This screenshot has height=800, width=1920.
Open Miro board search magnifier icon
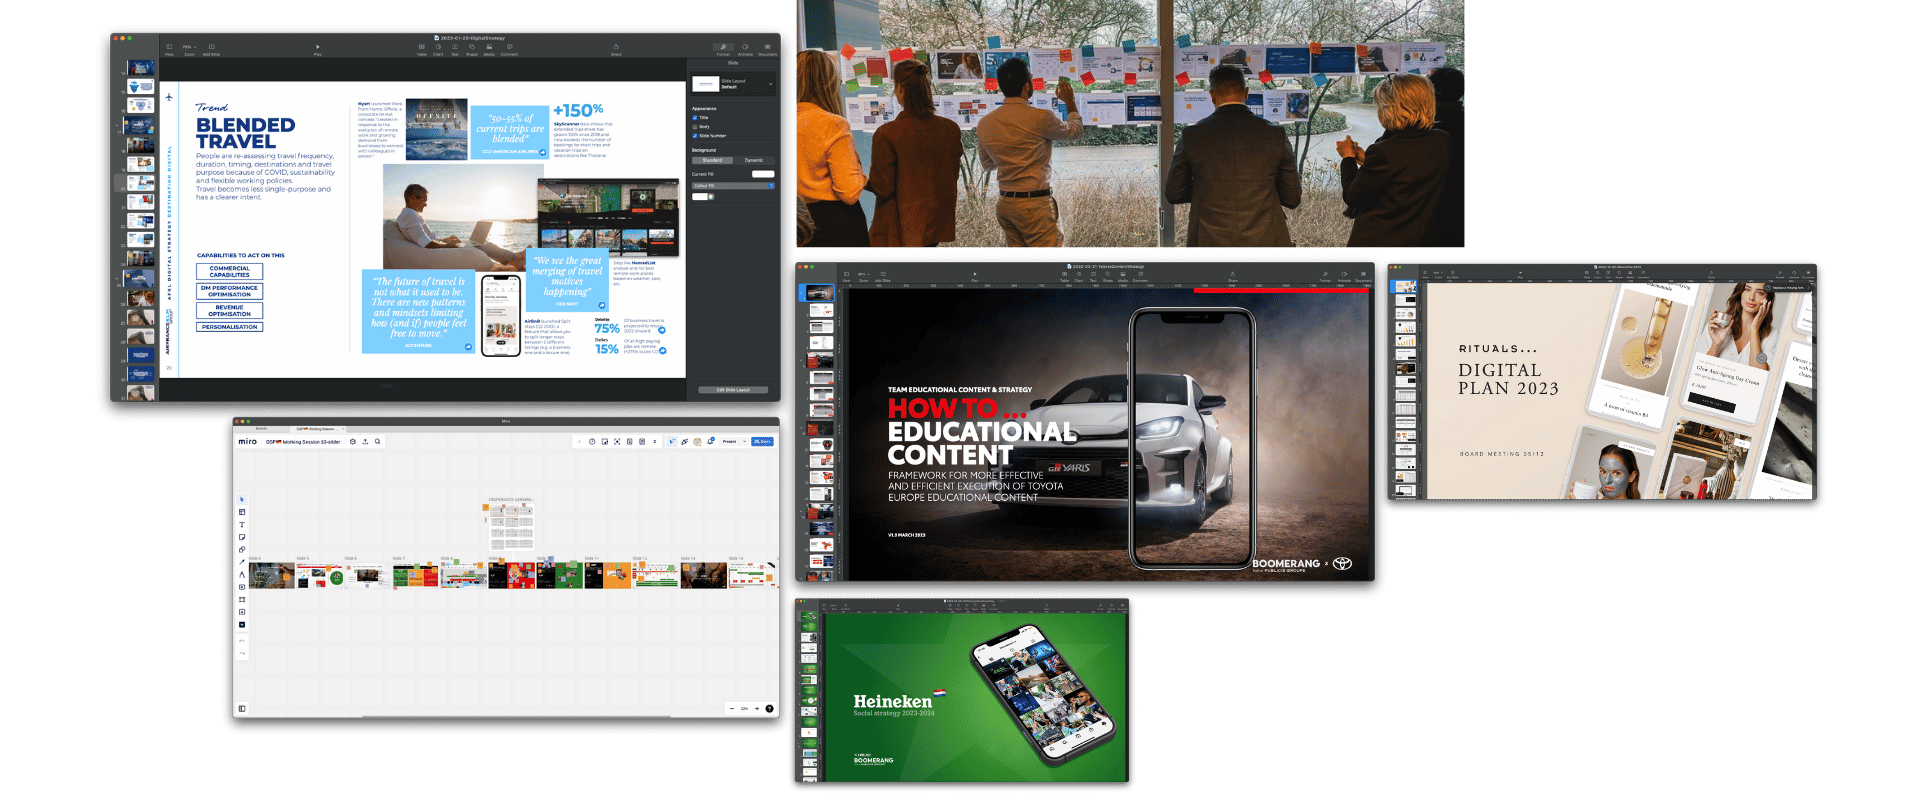pyautogui.click(x=377, y=441)
